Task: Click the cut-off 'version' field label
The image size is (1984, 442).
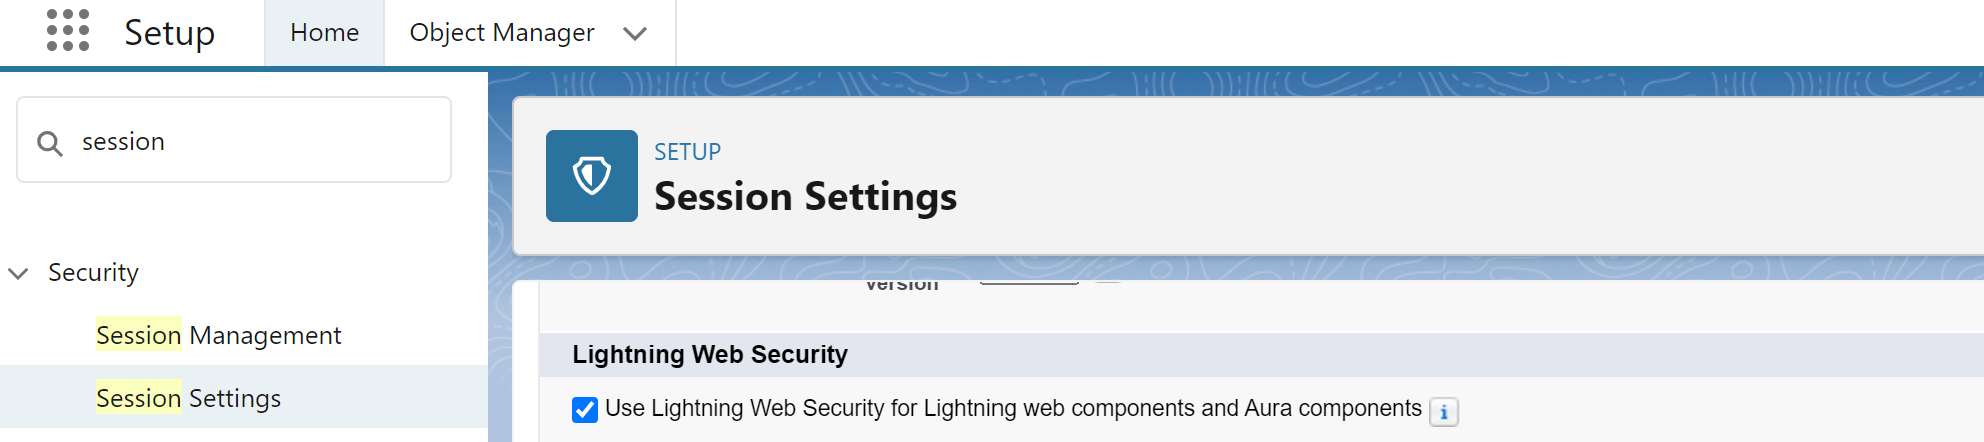Action: (901, 285)
